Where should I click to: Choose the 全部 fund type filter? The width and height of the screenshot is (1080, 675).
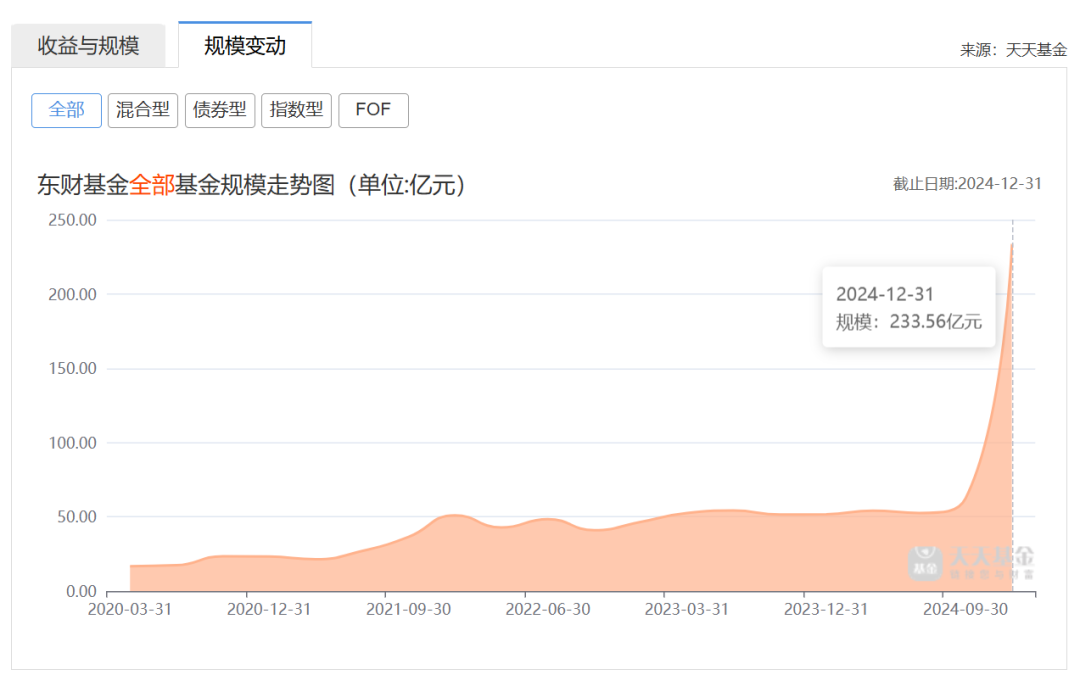[x=66, y=110]
